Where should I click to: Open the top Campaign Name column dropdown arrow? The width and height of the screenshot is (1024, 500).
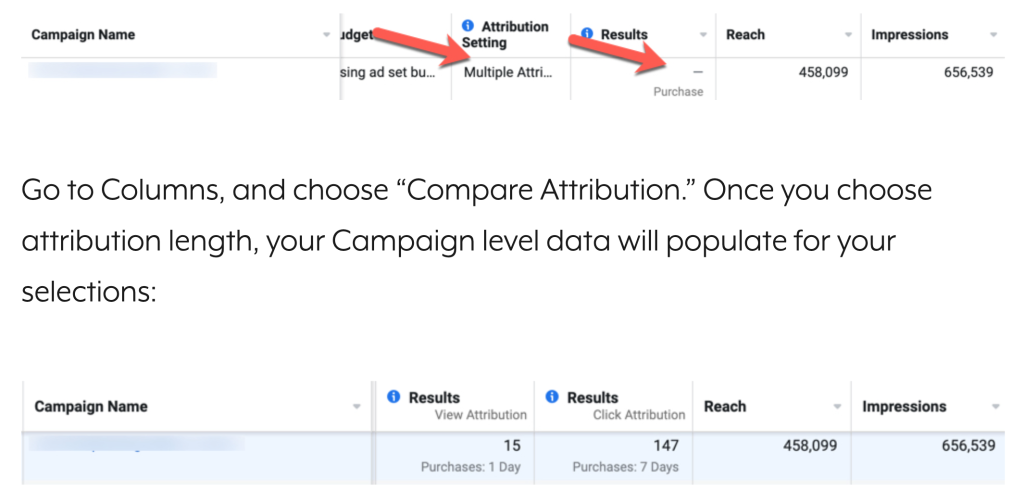[327, 35]
